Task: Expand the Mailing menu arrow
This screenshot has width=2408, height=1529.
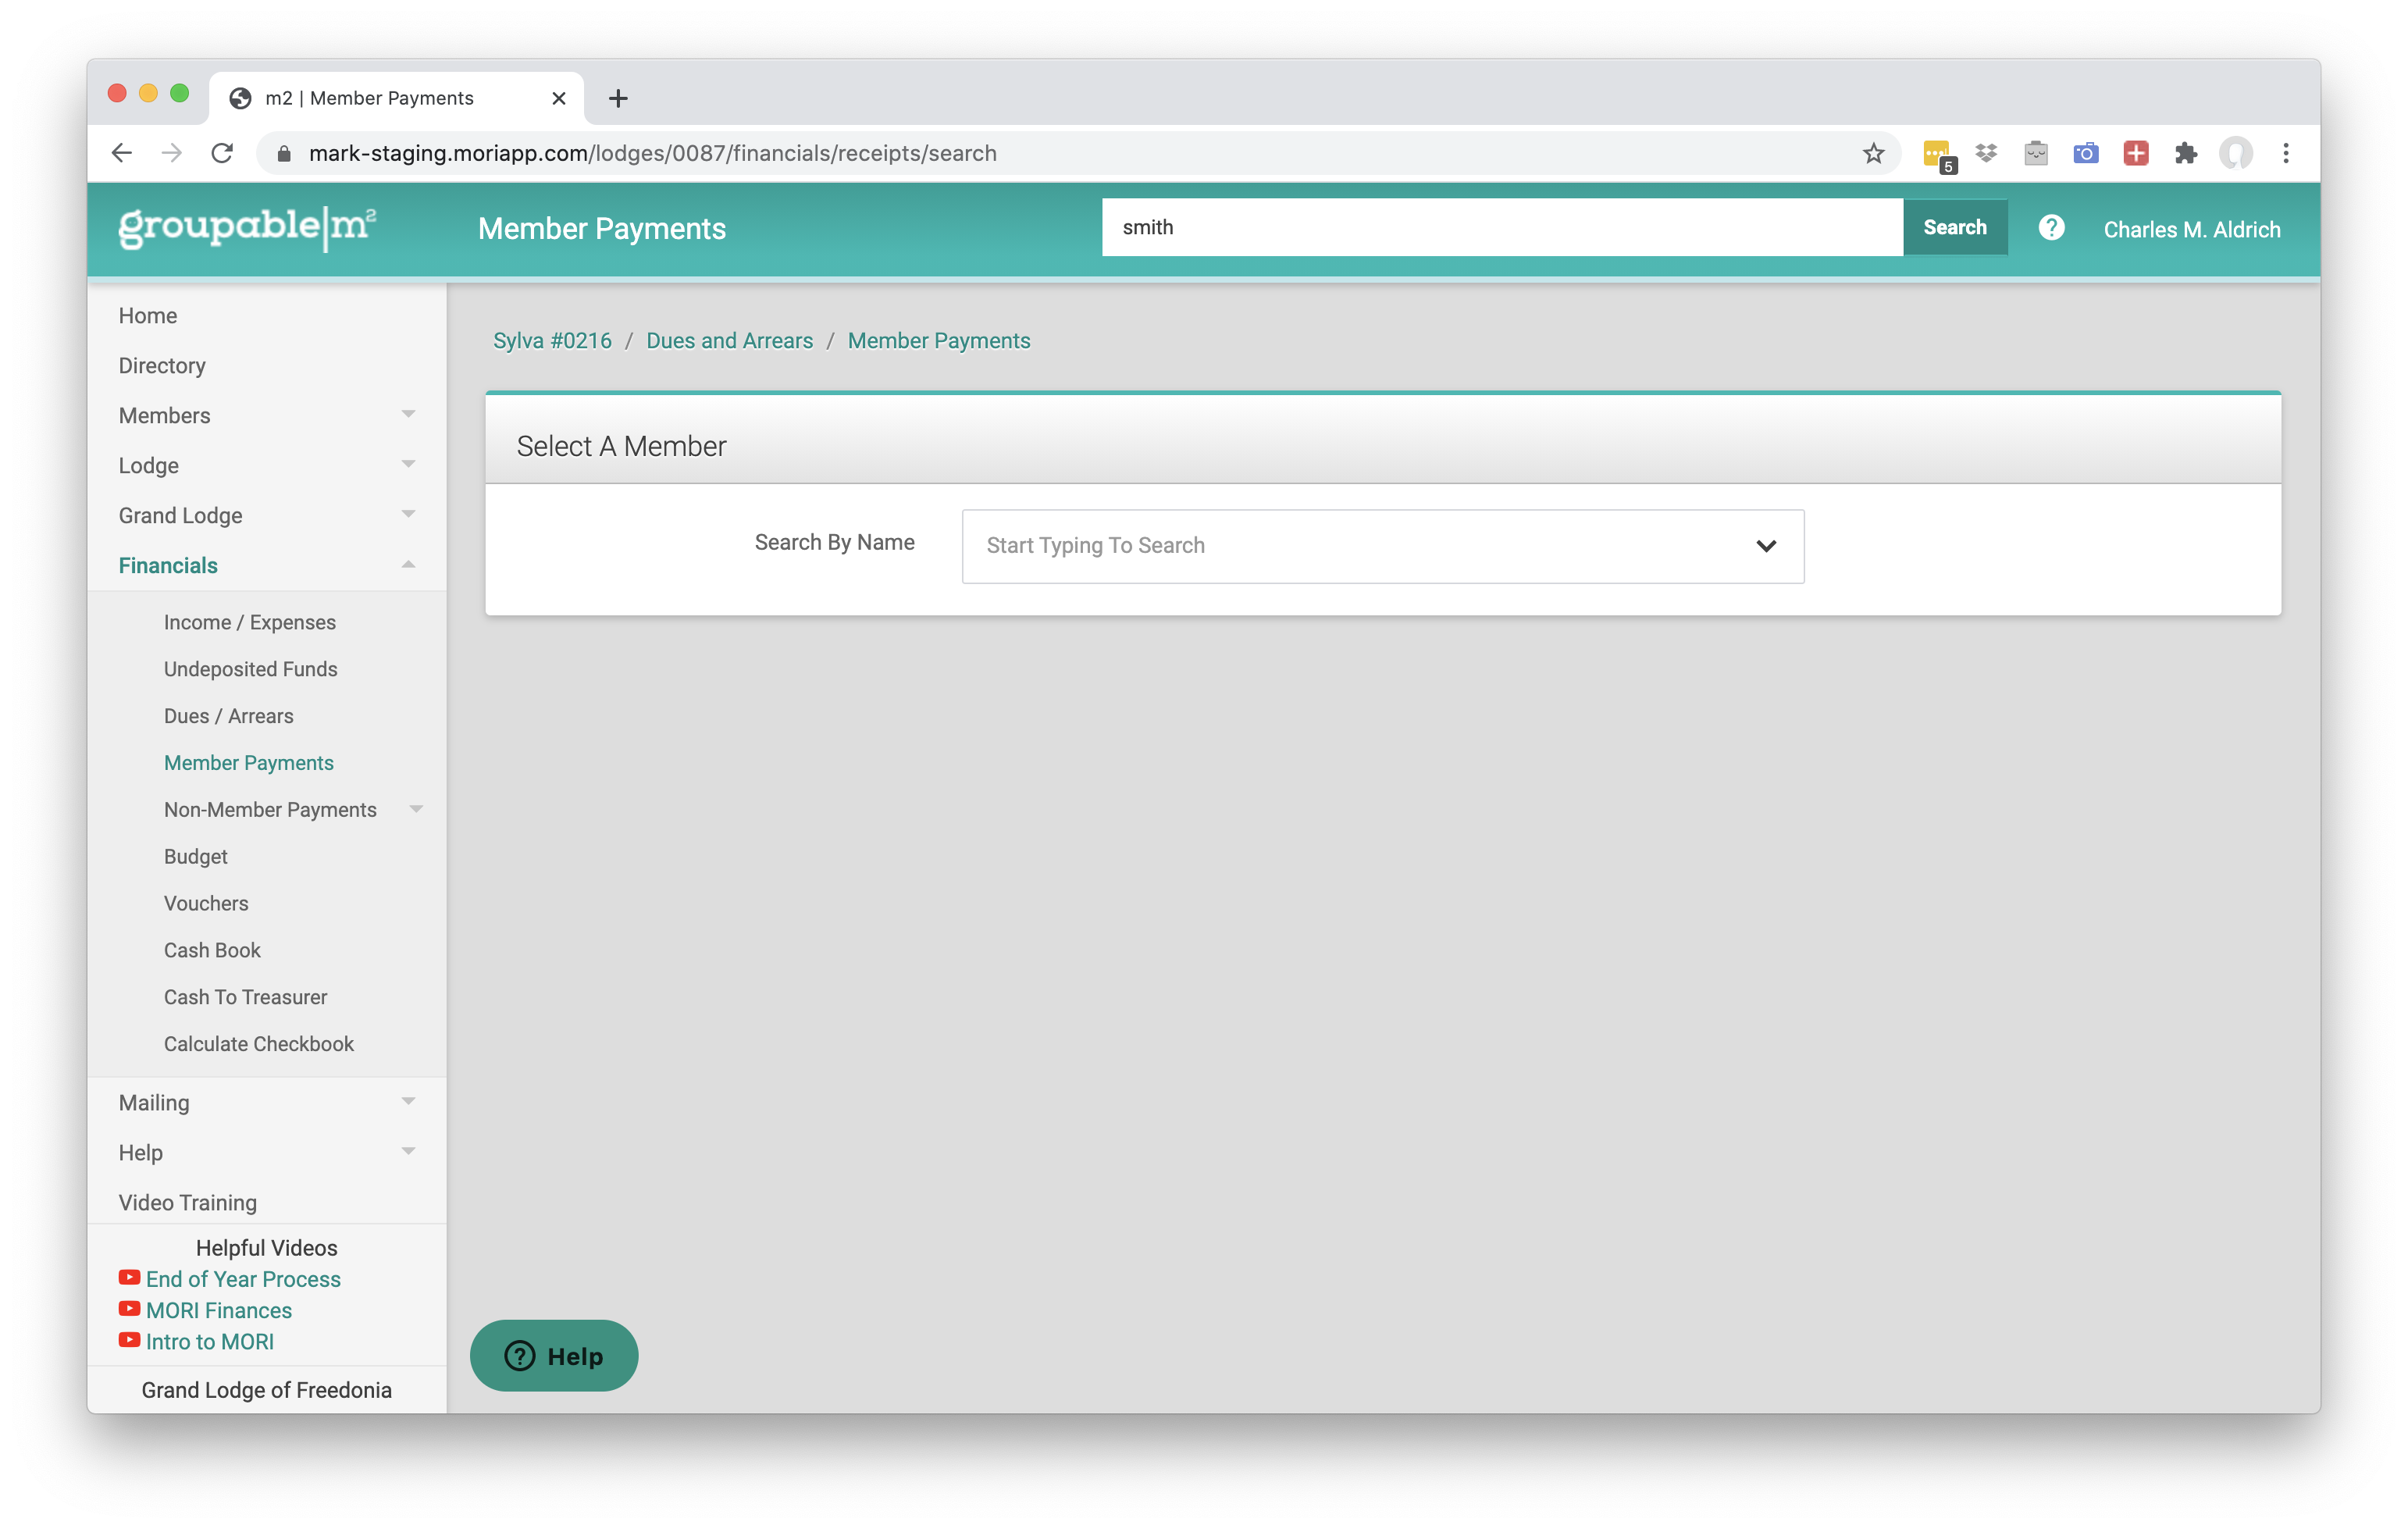Action: (408, 1101)
